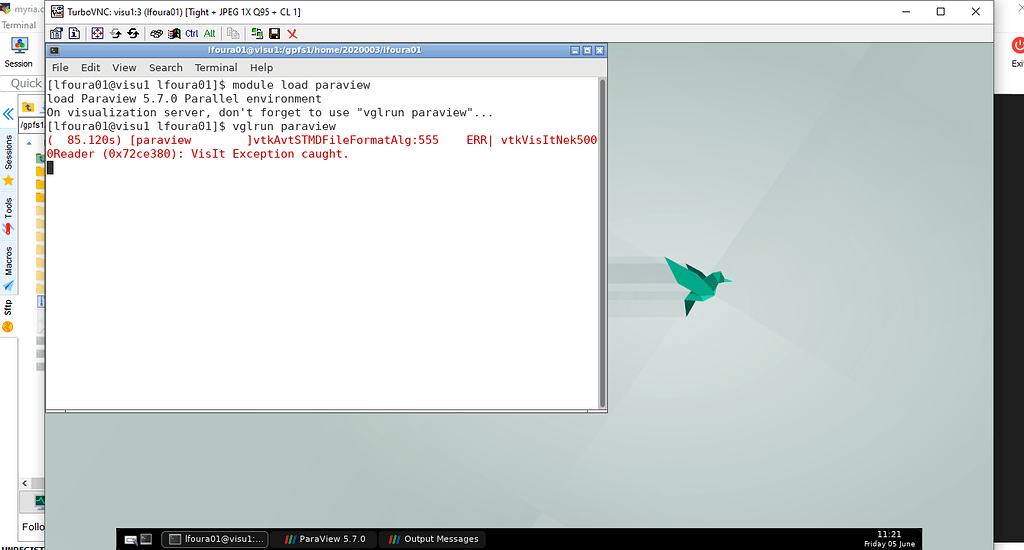This screenshot has height=550, width=1024.
Task: Open the terminal View menu
Action: (x=124, y=67)
